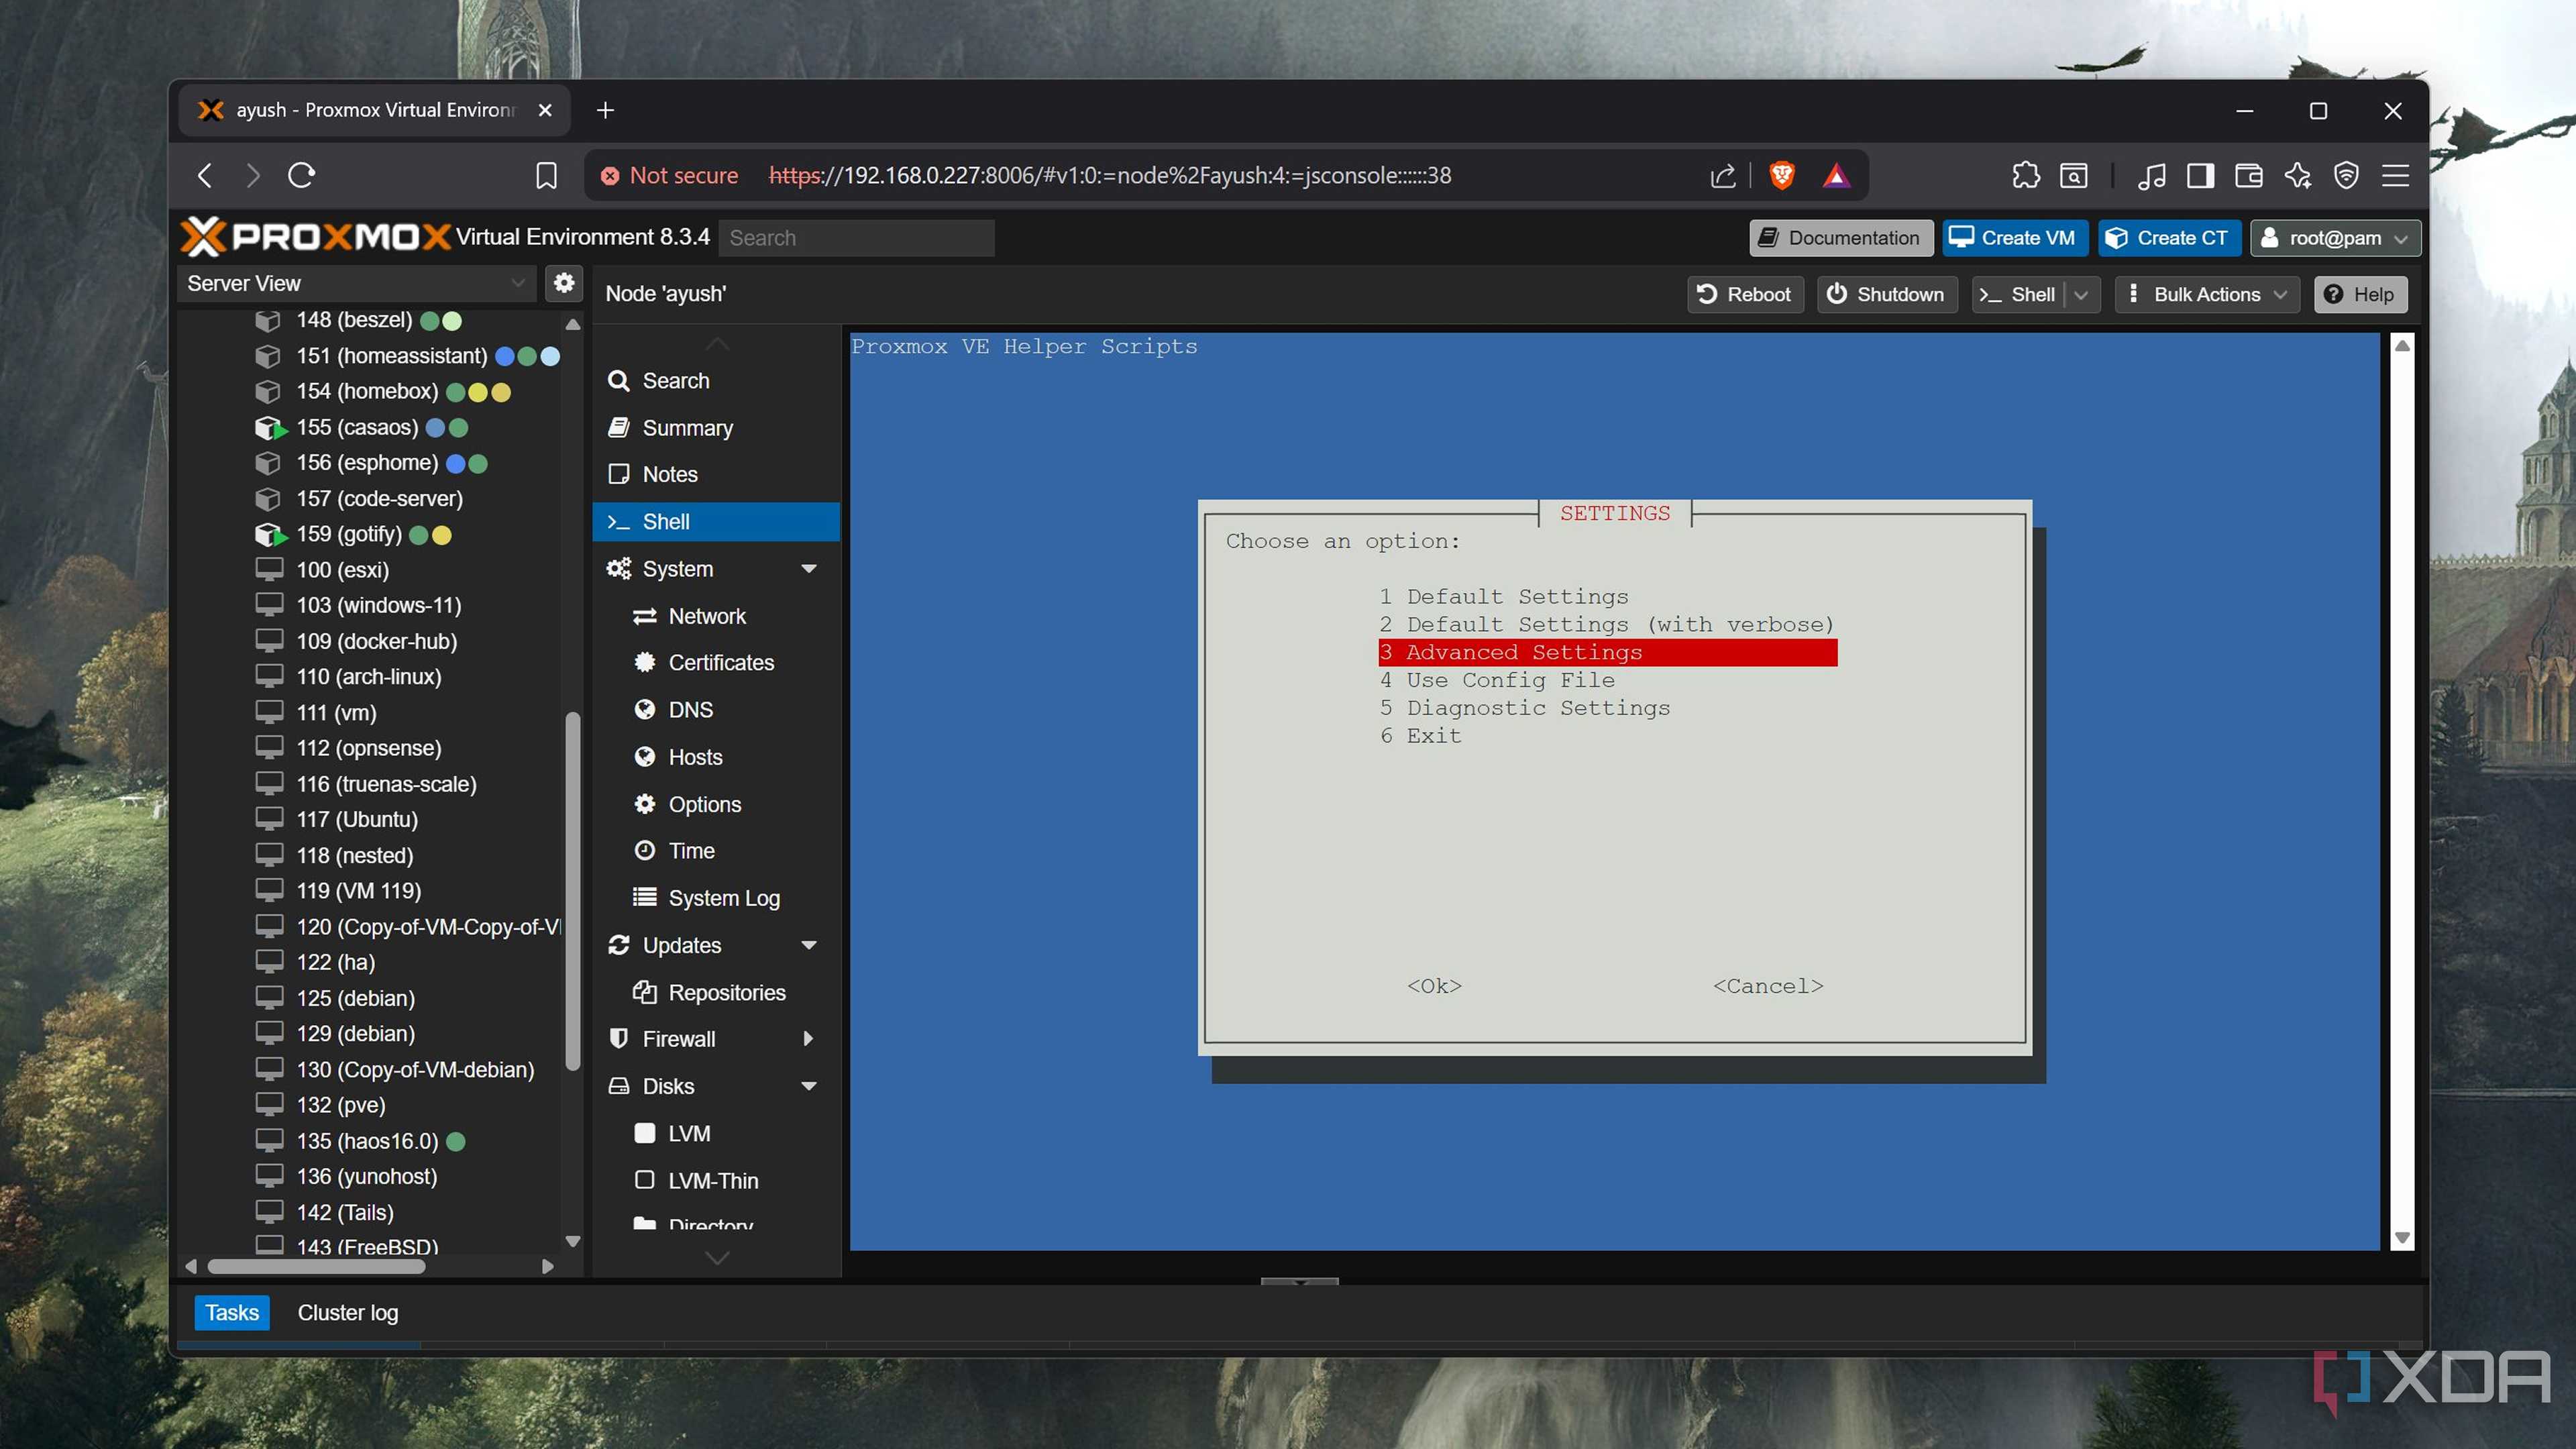Open Server View settings gear
The width and height of the screenshot is (2576, 1449).
[x=564, y=283]
